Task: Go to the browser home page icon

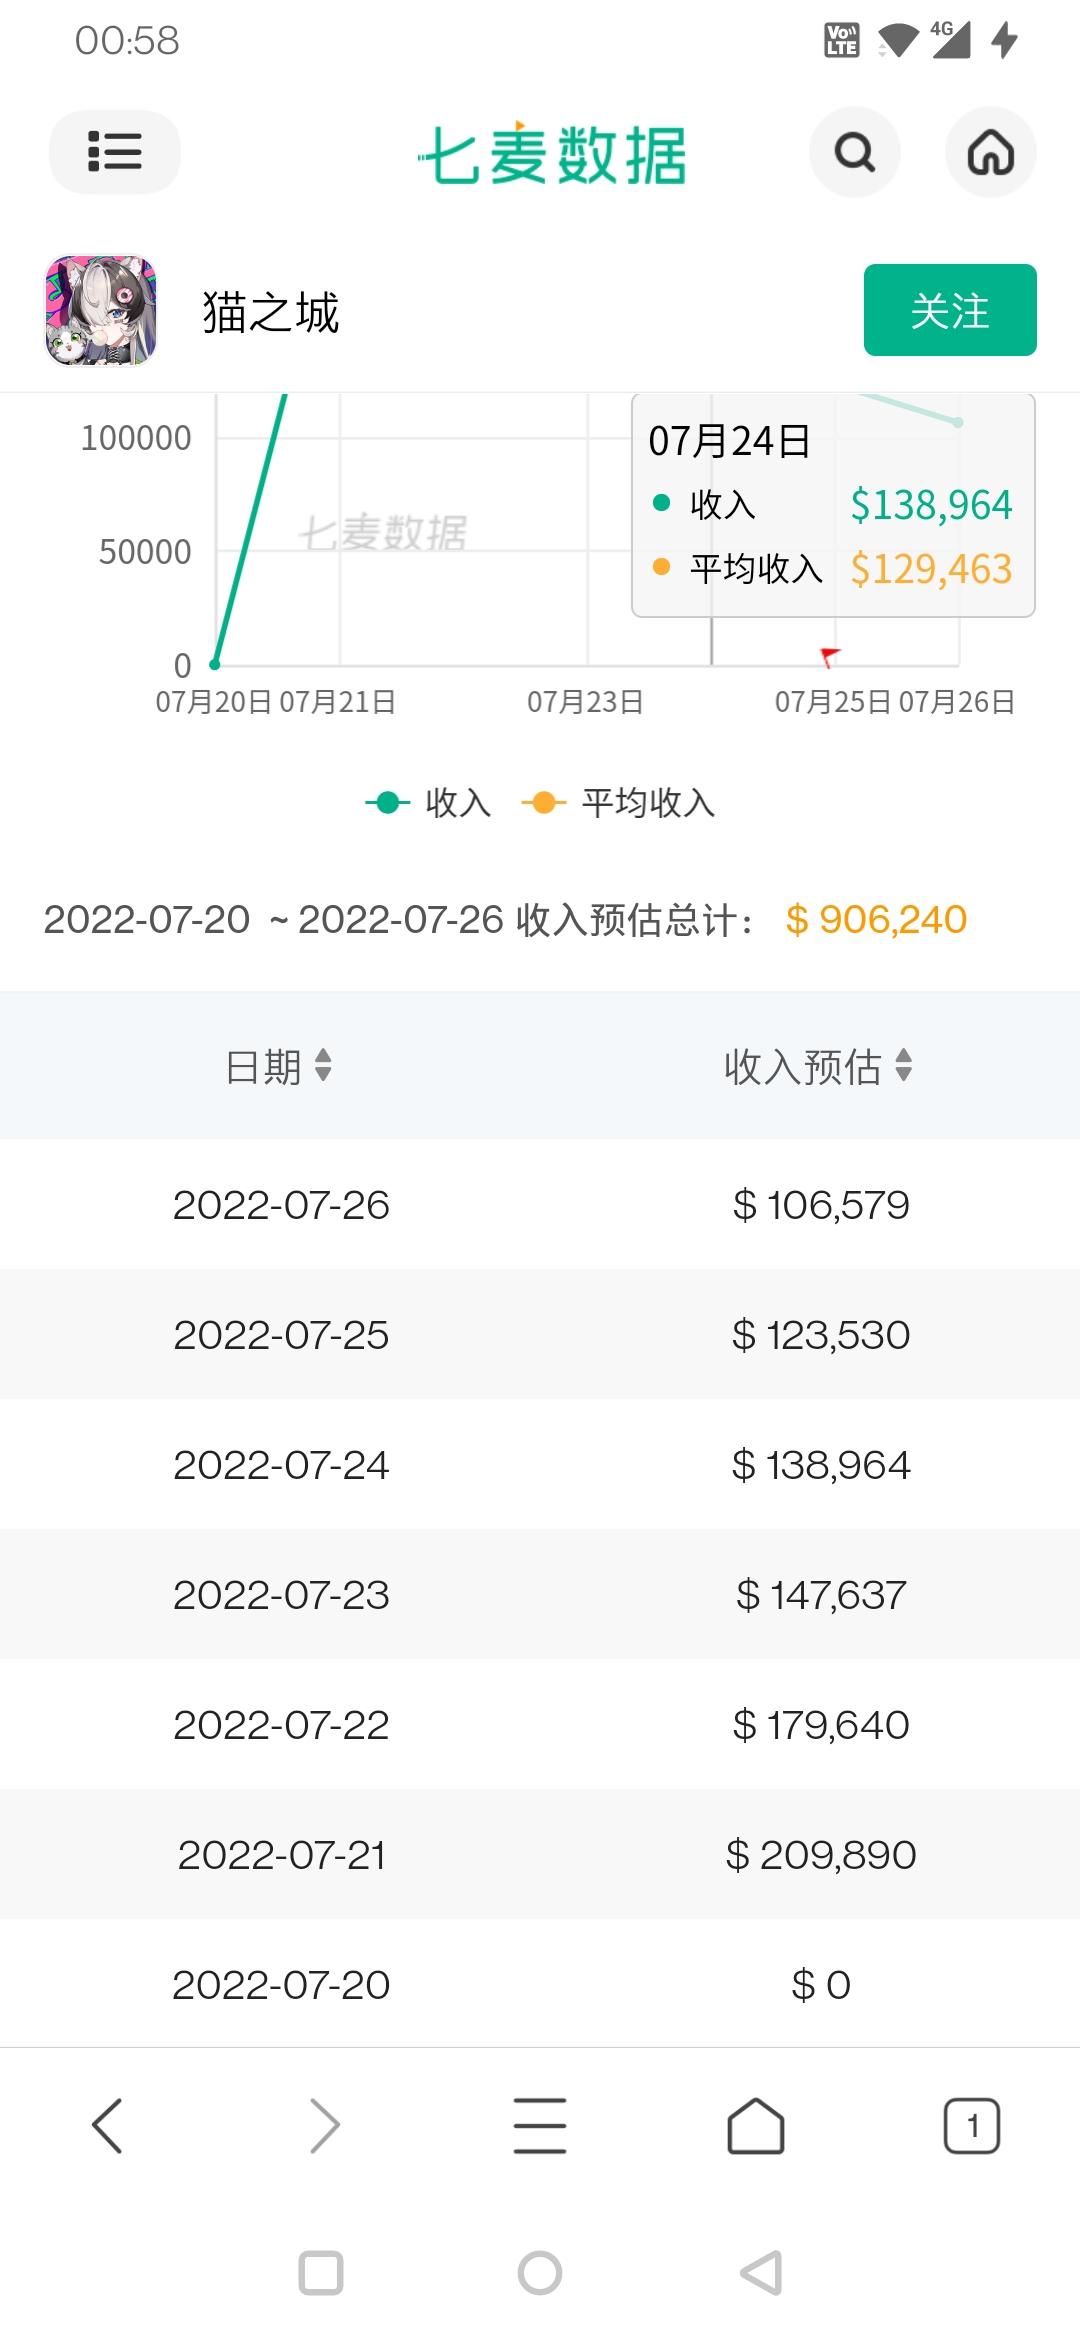Action: point(756,2125)
